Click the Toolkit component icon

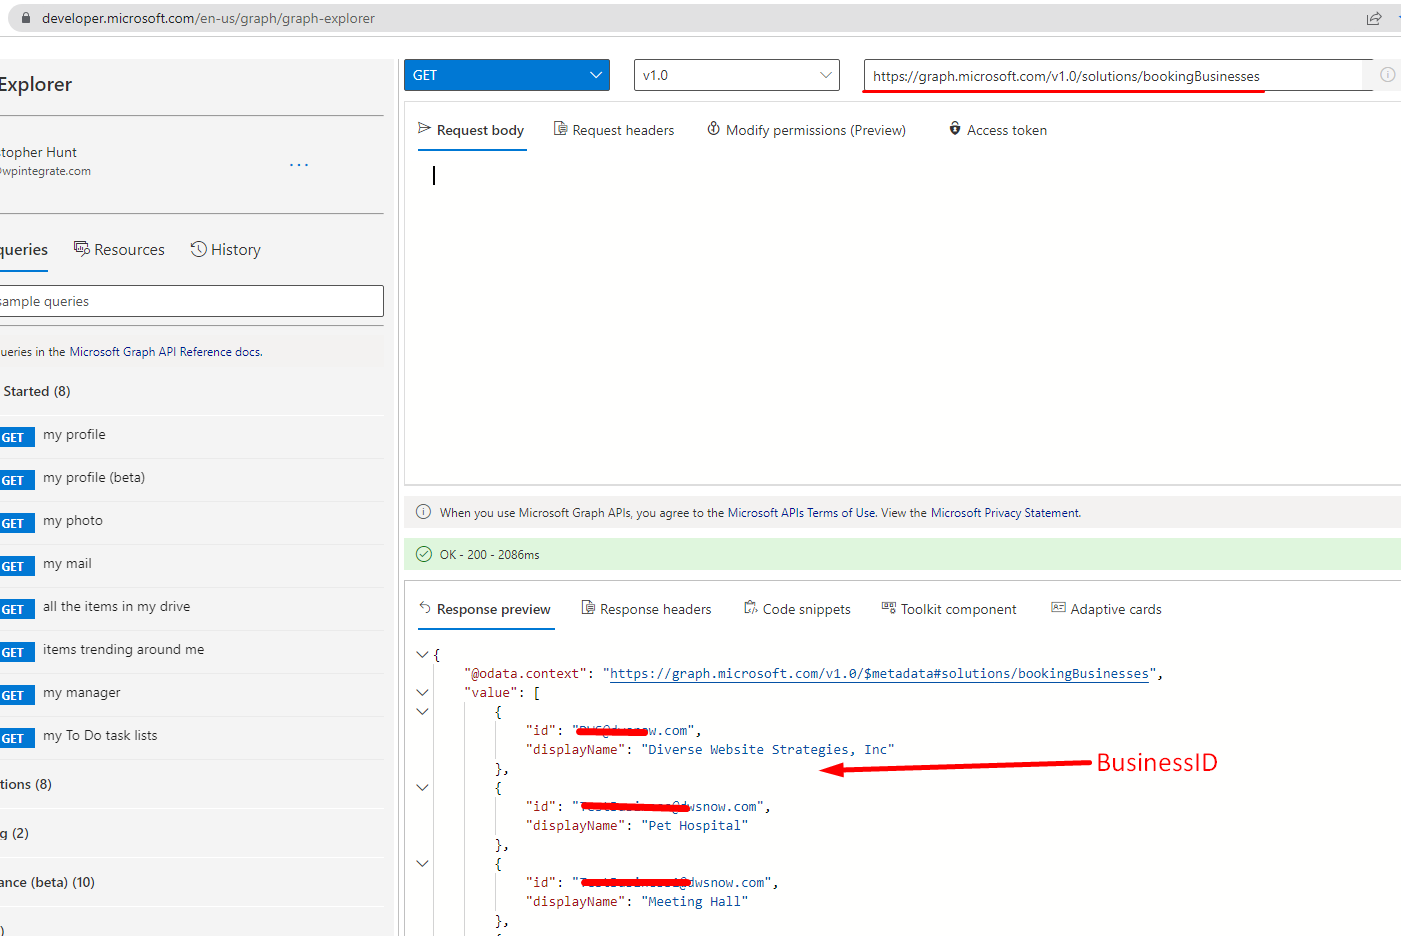point(889,608)
